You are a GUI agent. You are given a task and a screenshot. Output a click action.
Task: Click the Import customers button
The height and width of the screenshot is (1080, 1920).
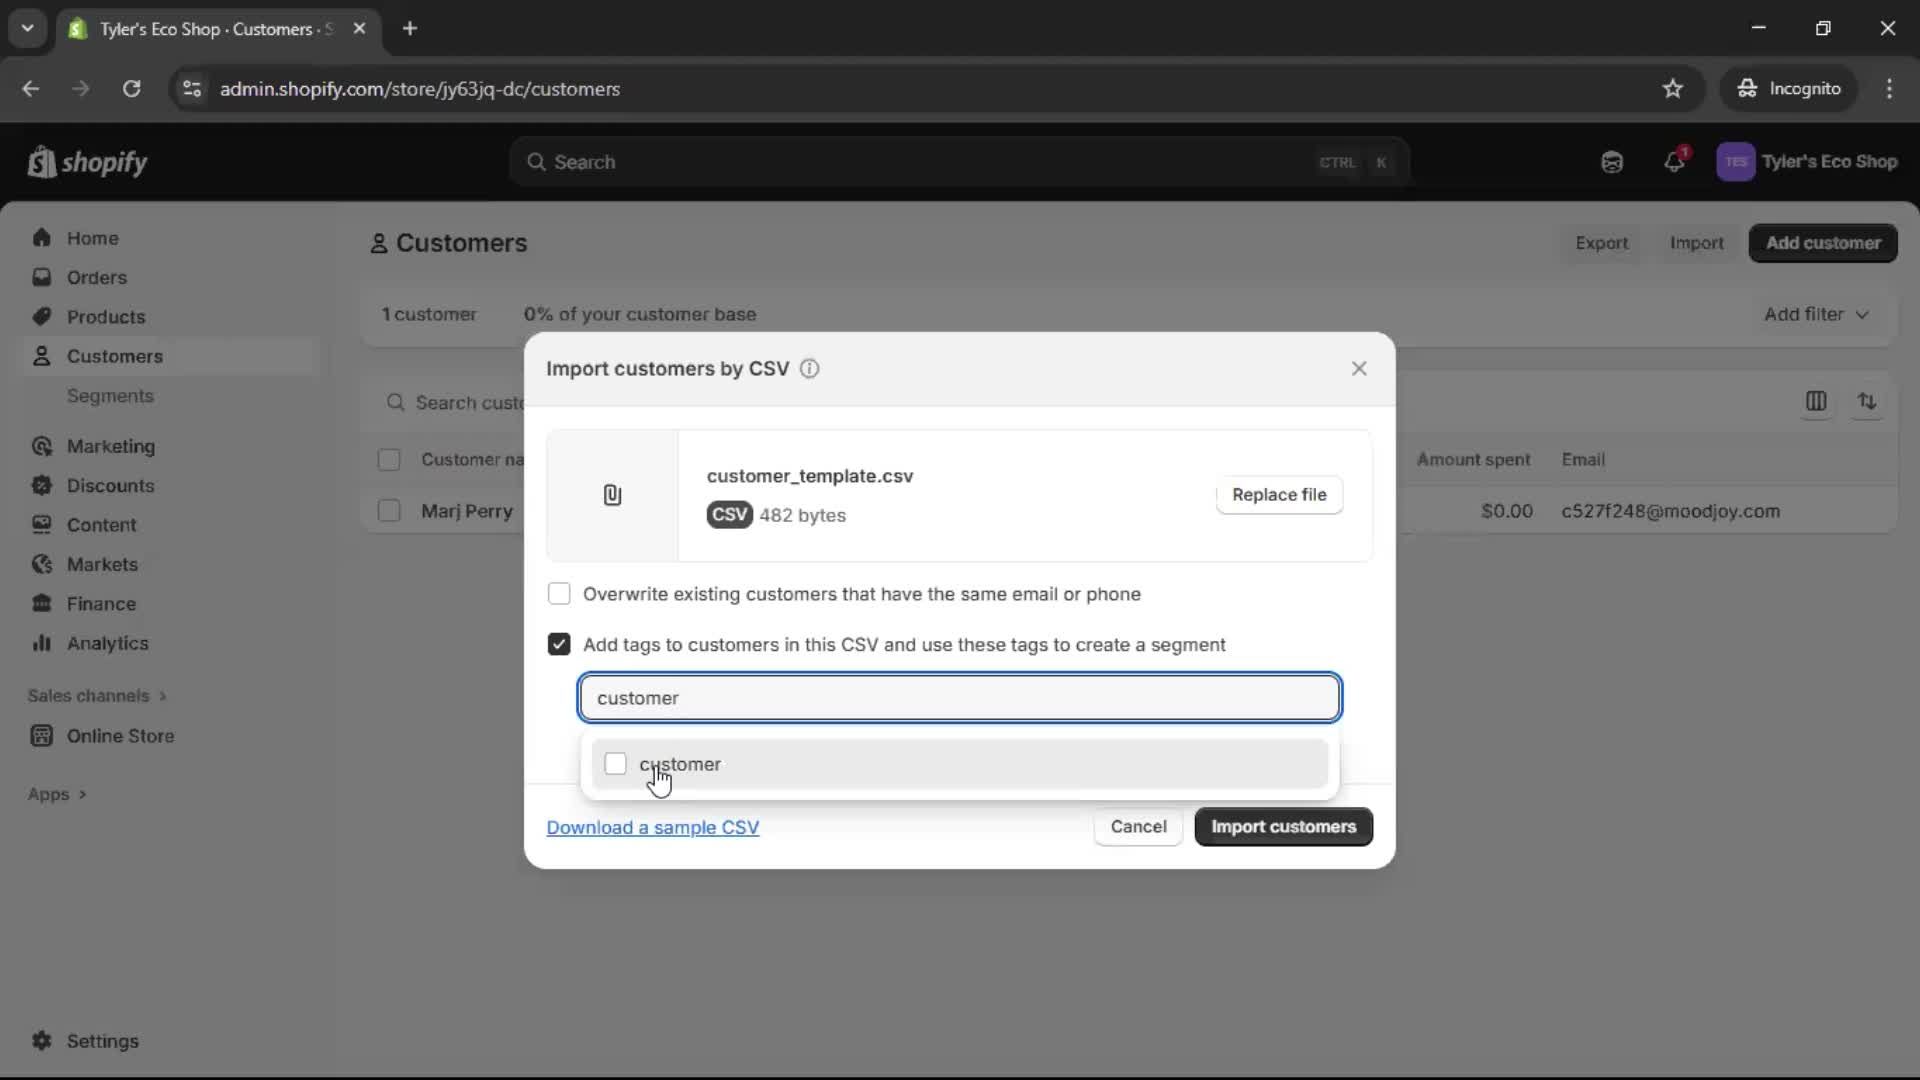tap(1282, 827)
